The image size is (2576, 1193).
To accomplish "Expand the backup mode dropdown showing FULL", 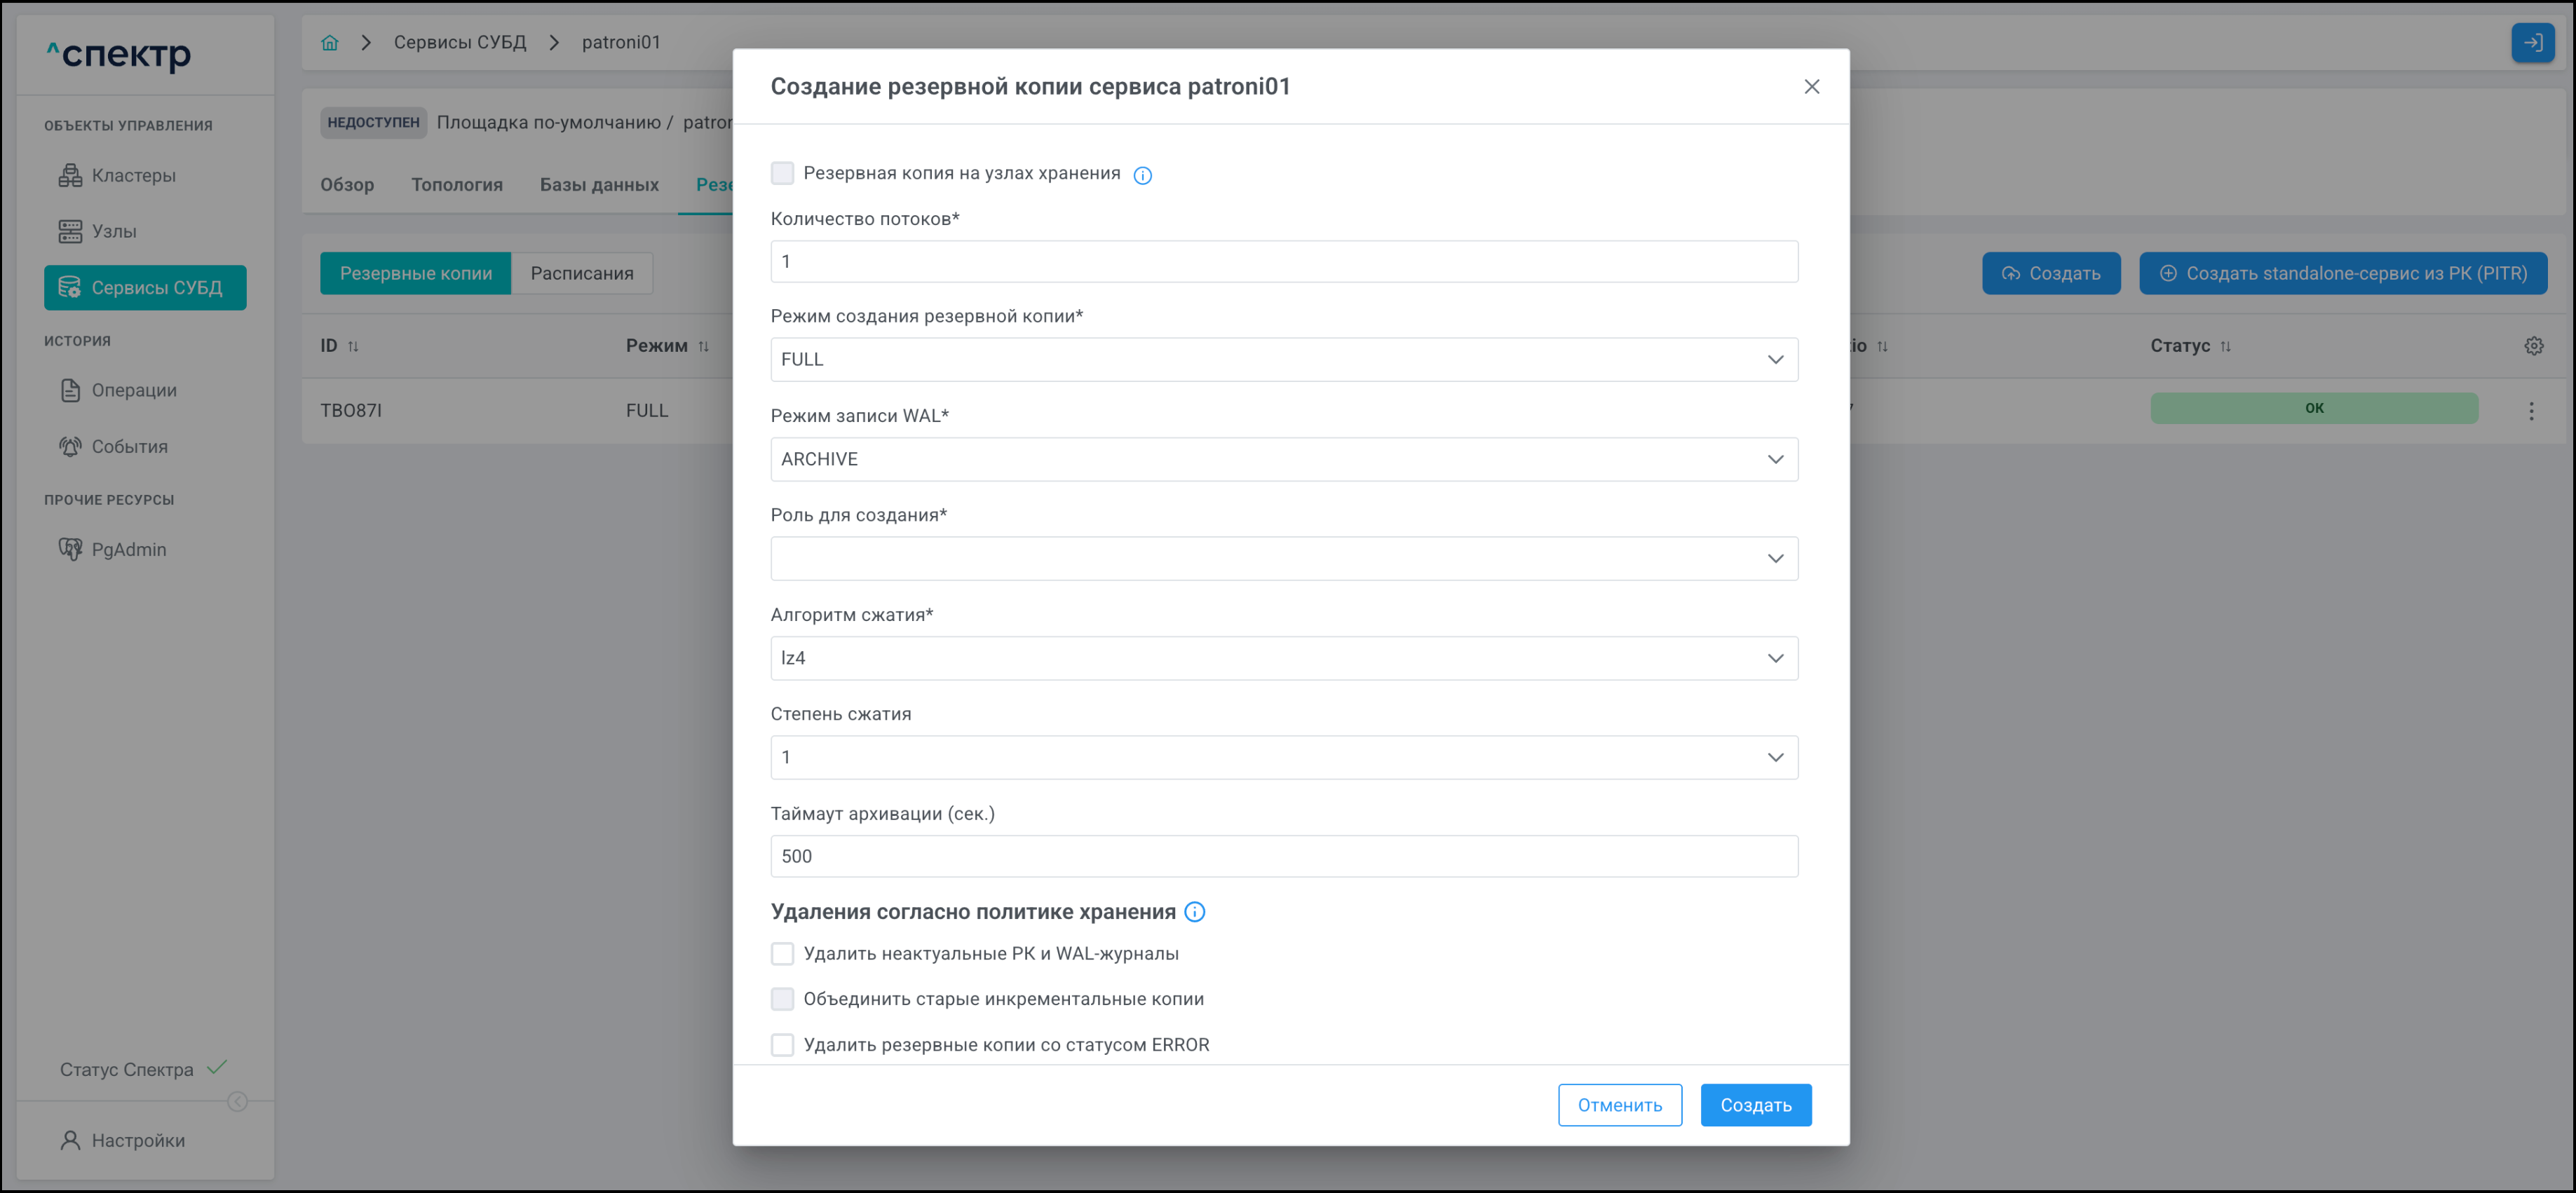I will [1283, 359].
